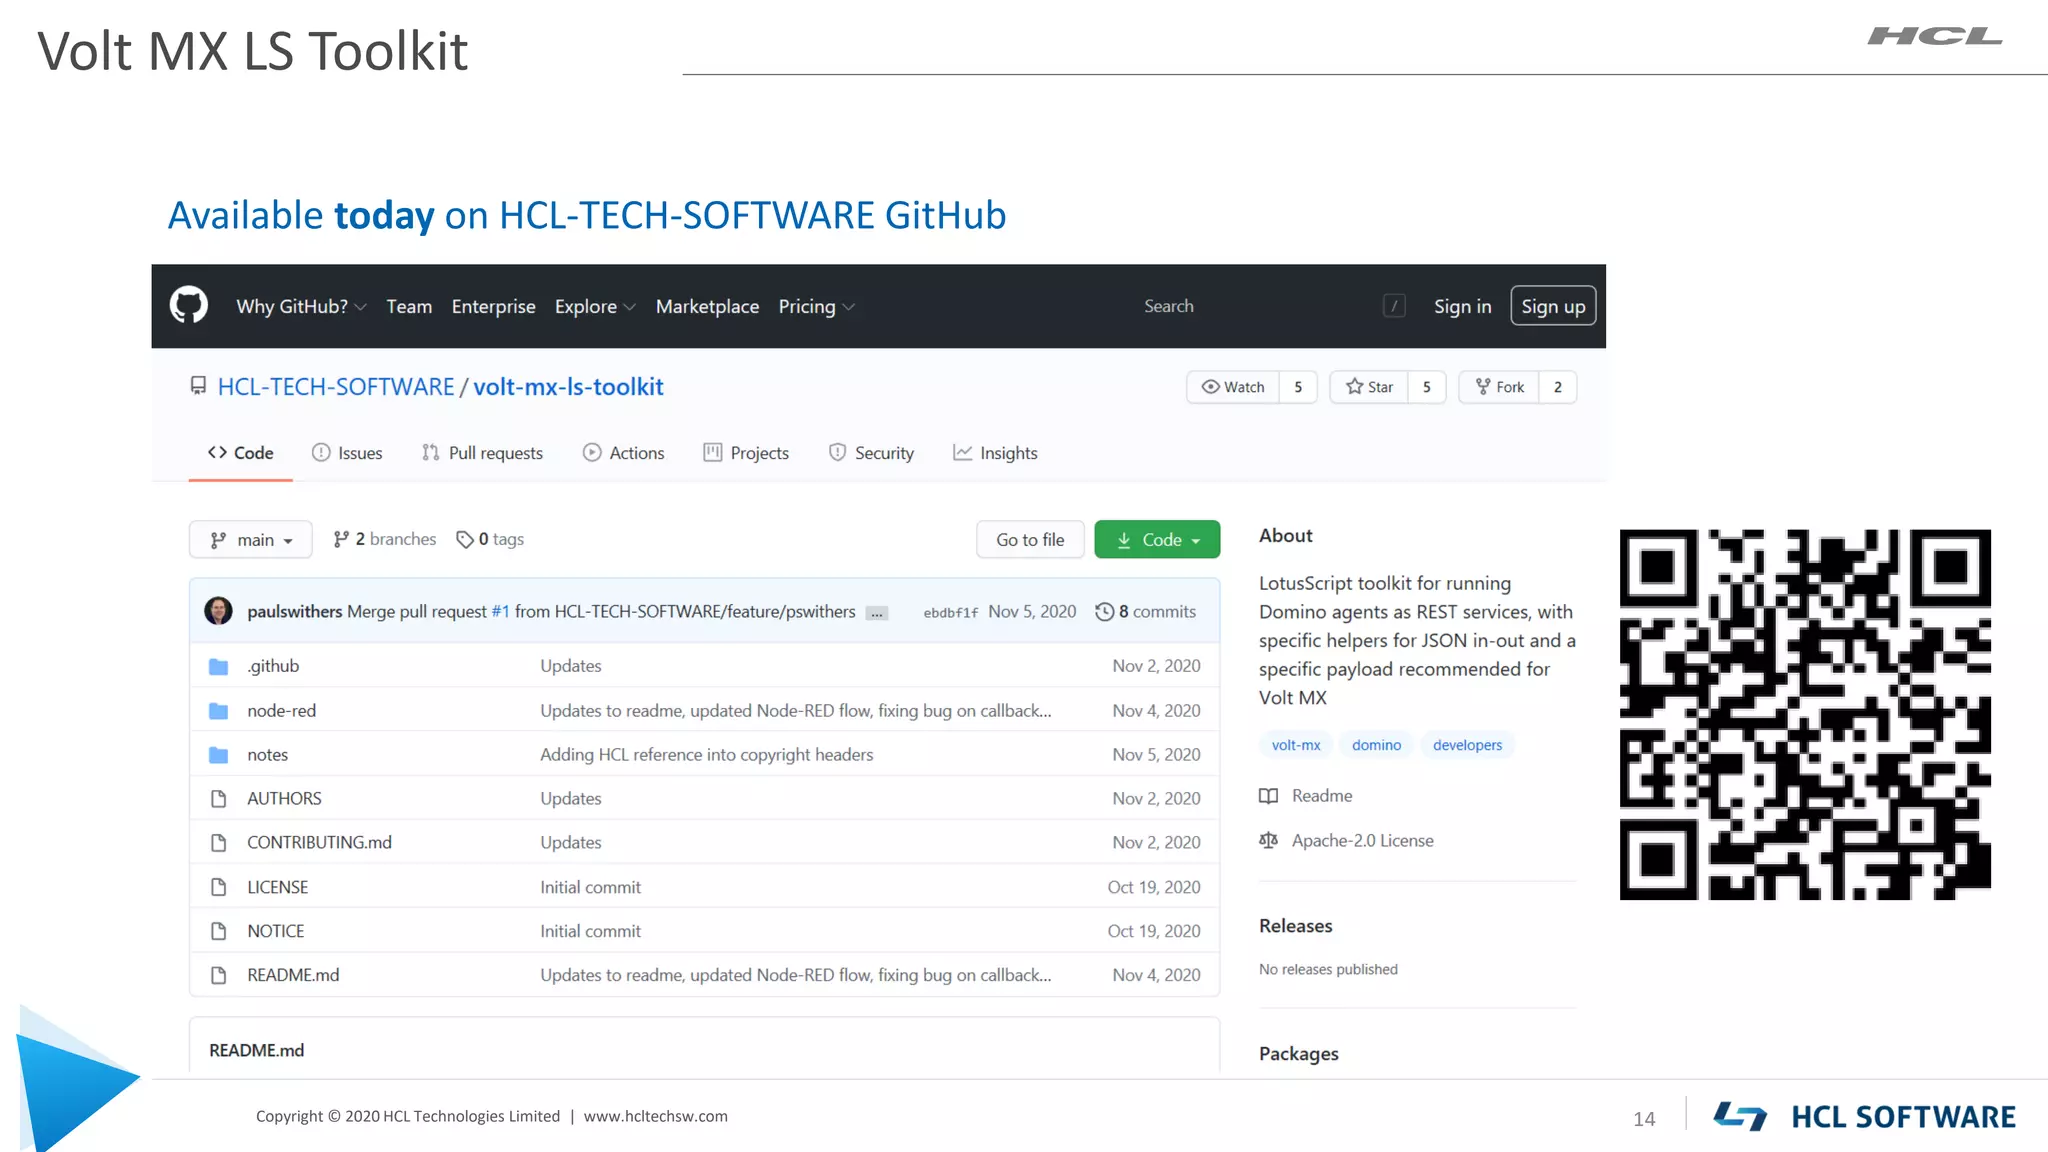
Task: Open the Releases section heading
Action: click(x=1295, y=926)
